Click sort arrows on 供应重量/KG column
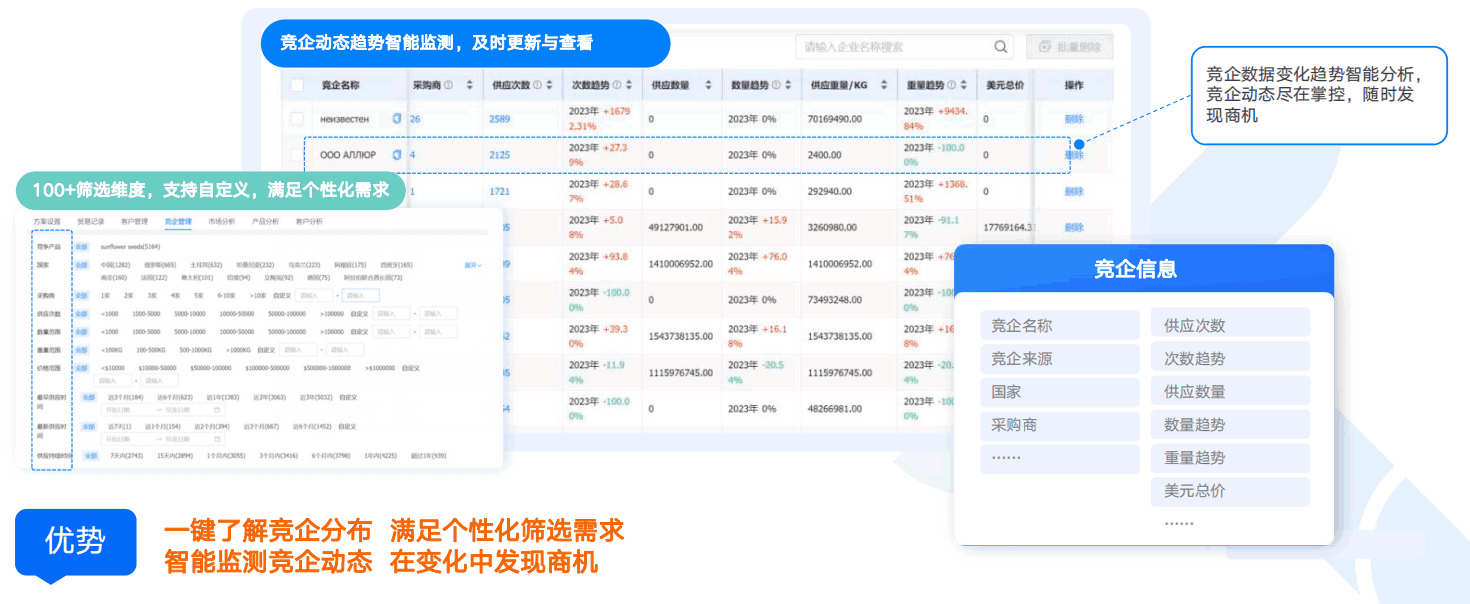Viewport: 1470px width, 604px height. click(x=885, y=86)
